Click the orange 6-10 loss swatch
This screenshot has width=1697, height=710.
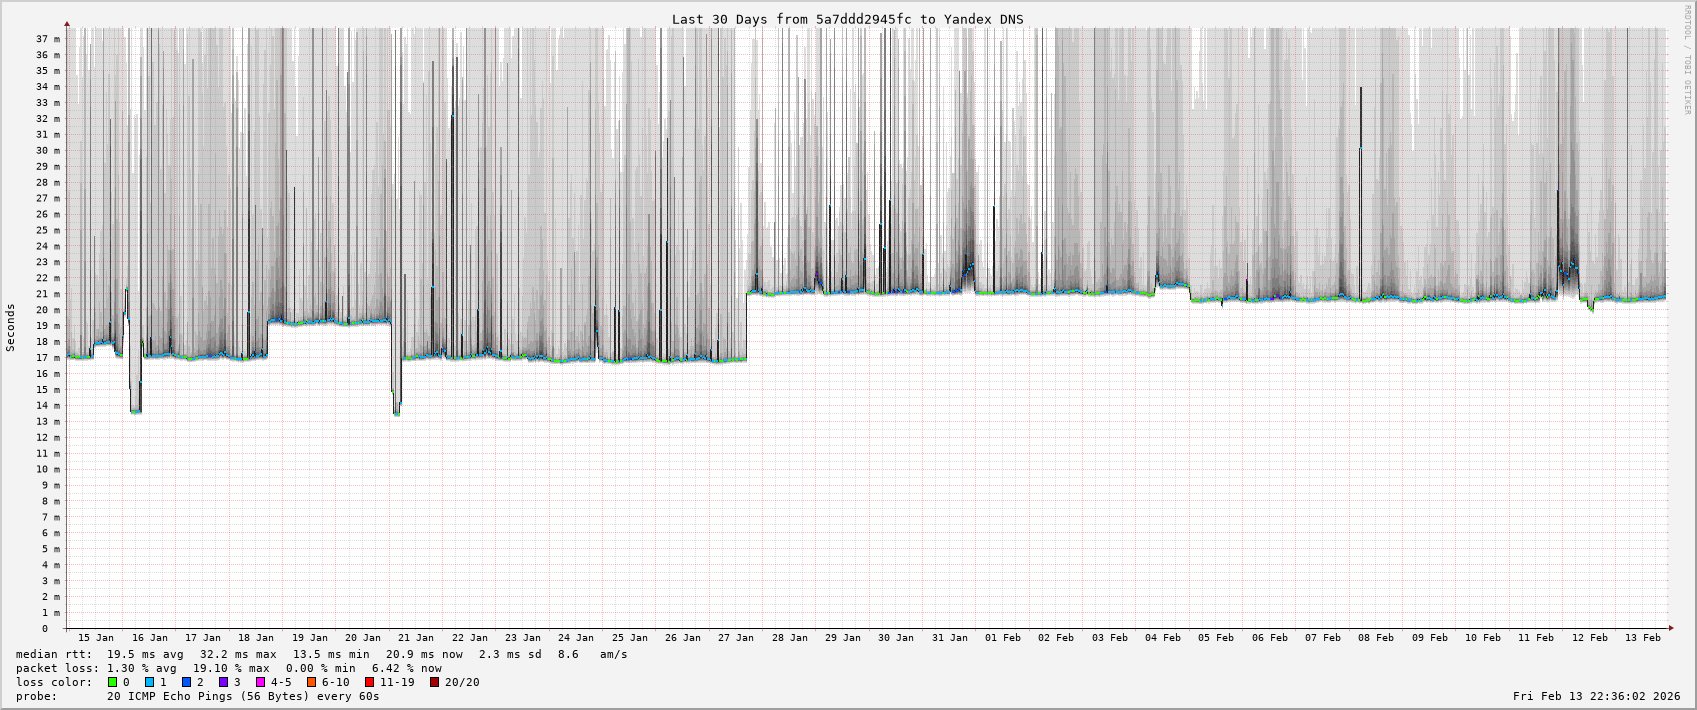click(x=312, y=682)
